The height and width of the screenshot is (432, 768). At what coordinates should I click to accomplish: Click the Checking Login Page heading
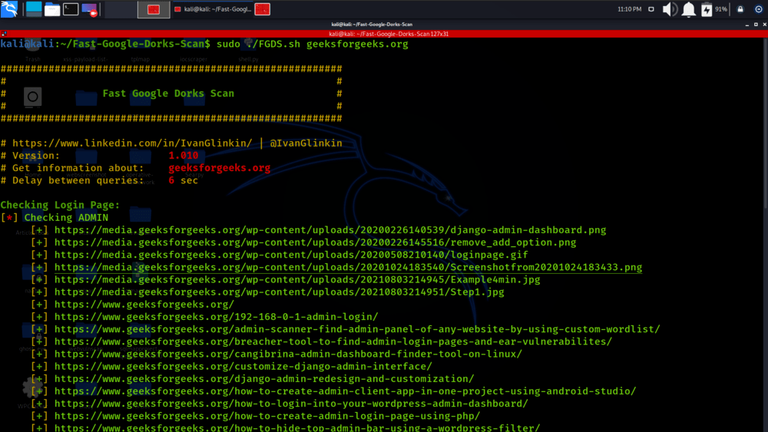(60, 205)
